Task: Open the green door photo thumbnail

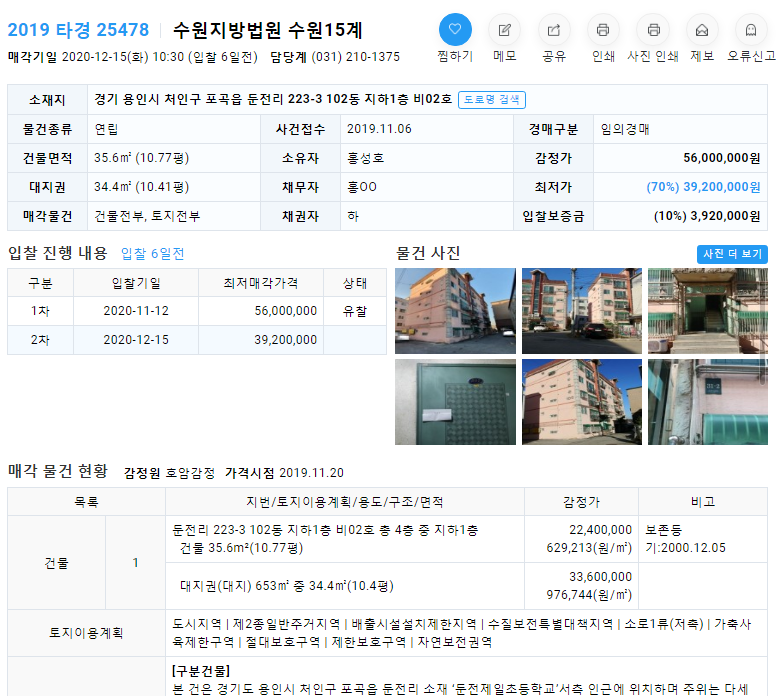Action: (x=455, y=402)
